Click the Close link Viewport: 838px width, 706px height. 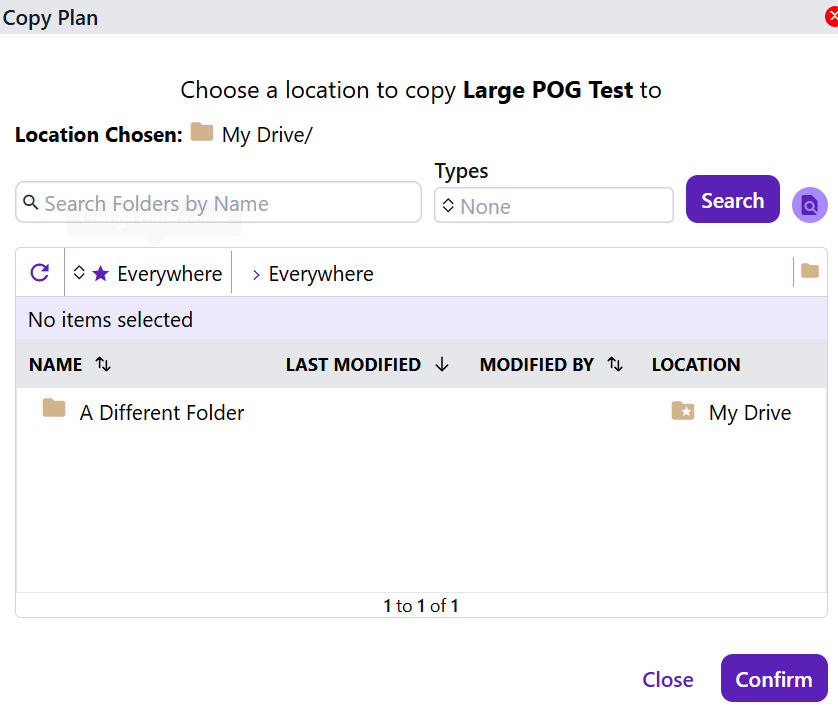click(667, 679)
